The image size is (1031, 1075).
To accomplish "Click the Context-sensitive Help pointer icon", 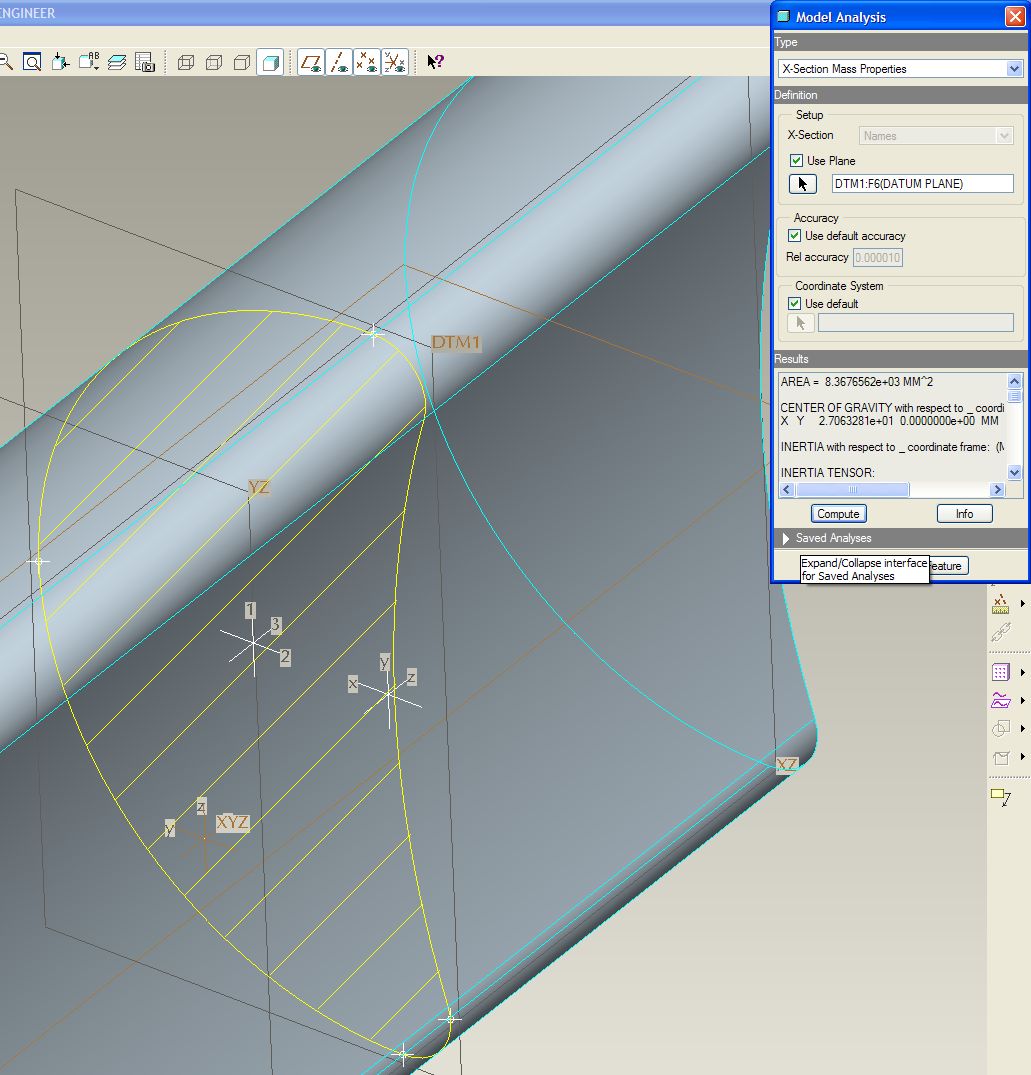I will tap(435, 62).
